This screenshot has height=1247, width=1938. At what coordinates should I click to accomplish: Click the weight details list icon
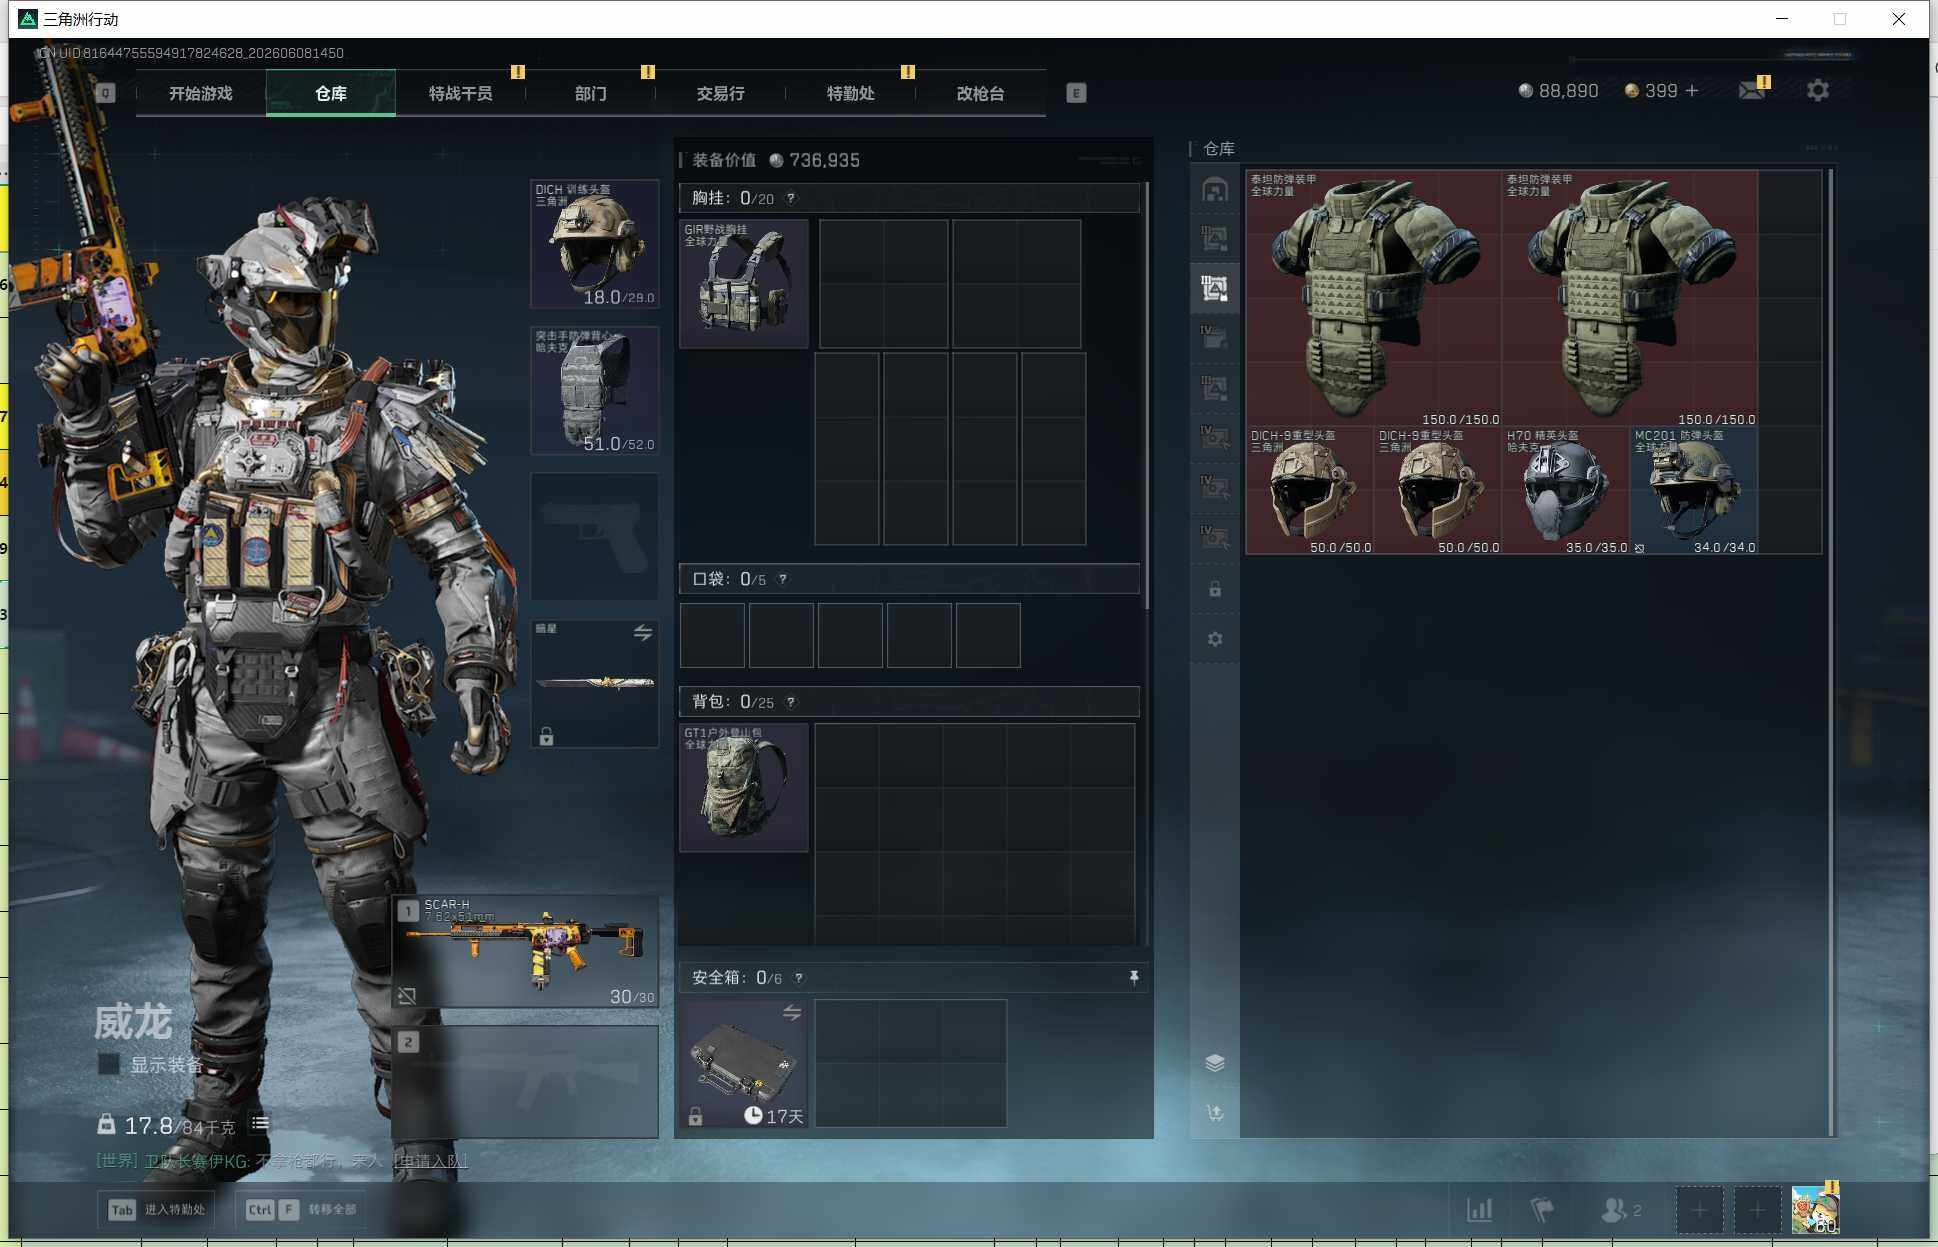coord(260,1124)
